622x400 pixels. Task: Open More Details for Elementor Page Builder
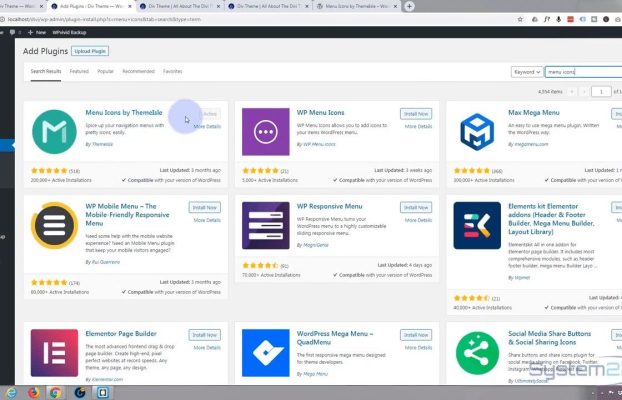click(x=207, y=348)
